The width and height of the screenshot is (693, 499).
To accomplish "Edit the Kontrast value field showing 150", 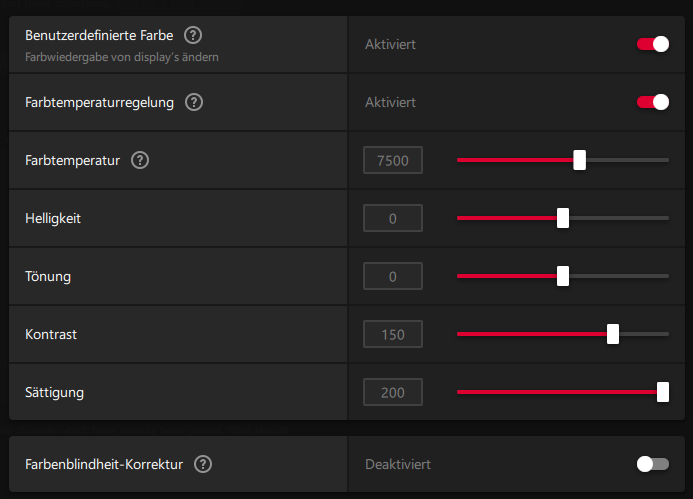I will (x=393, y=334).
